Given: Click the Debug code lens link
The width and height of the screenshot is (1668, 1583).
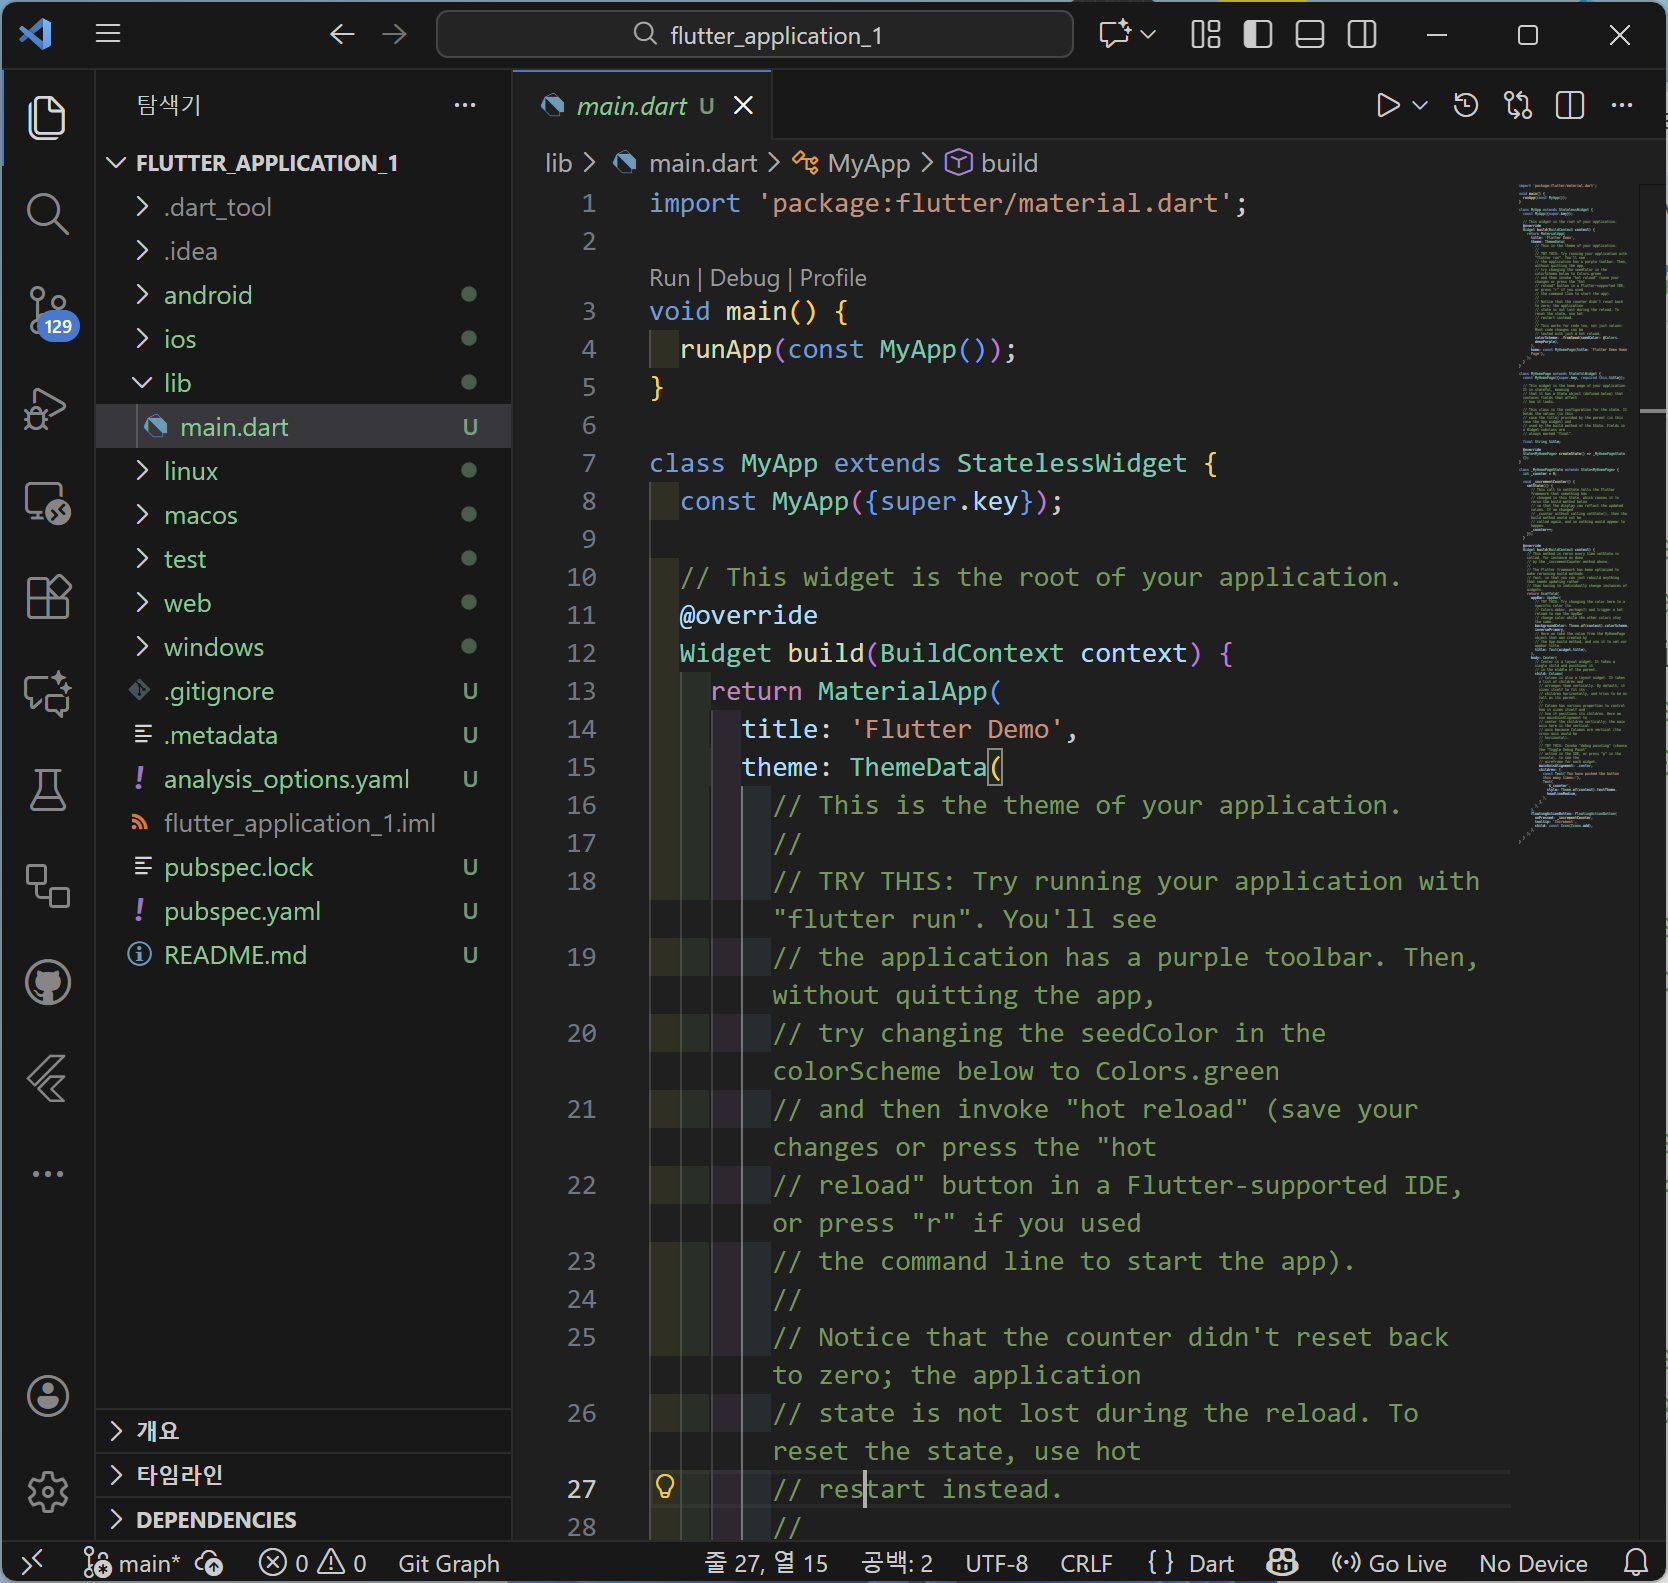Looking at the screenshot, I should tap(744, 278).
